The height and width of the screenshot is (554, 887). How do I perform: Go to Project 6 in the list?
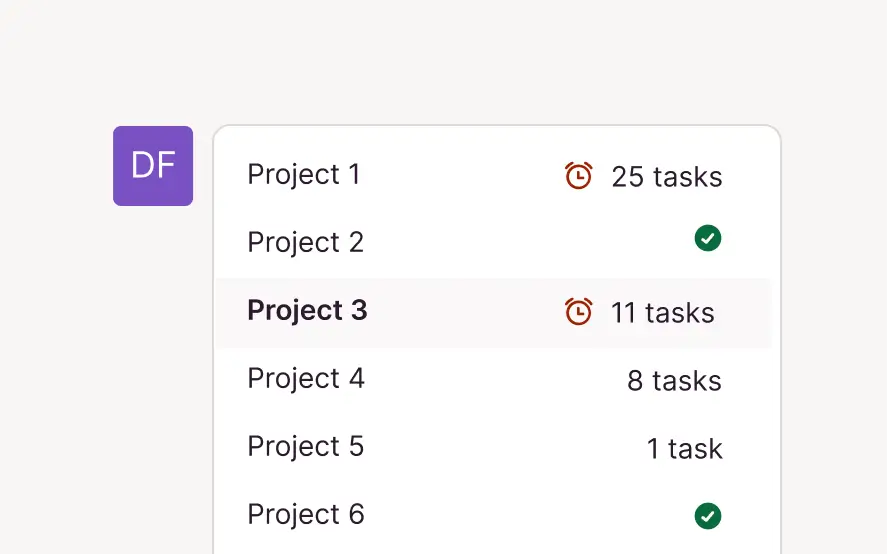point(495,515)
